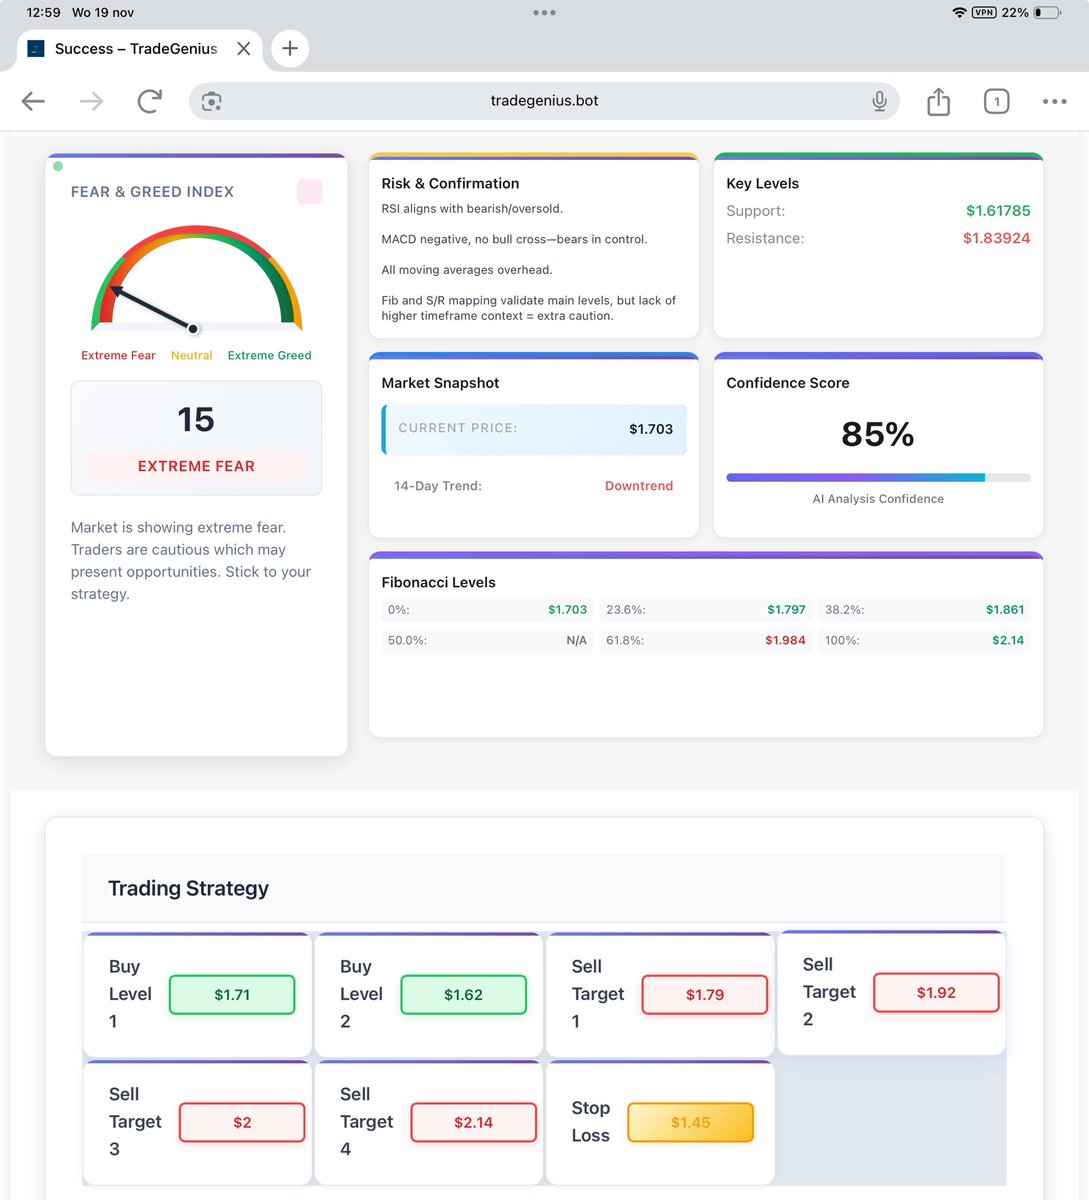Click the Risk & Confirmation heading
1089x1200 pixels.
[450, 183]
